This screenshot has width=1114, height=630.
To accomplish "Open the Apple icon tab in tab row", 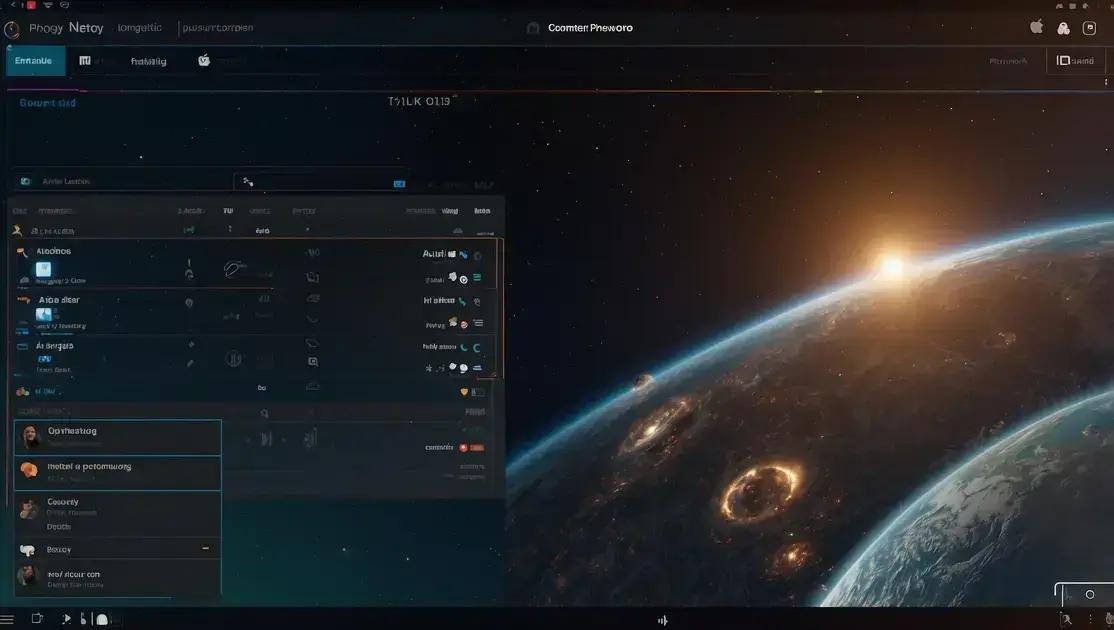I will point(204,60).
